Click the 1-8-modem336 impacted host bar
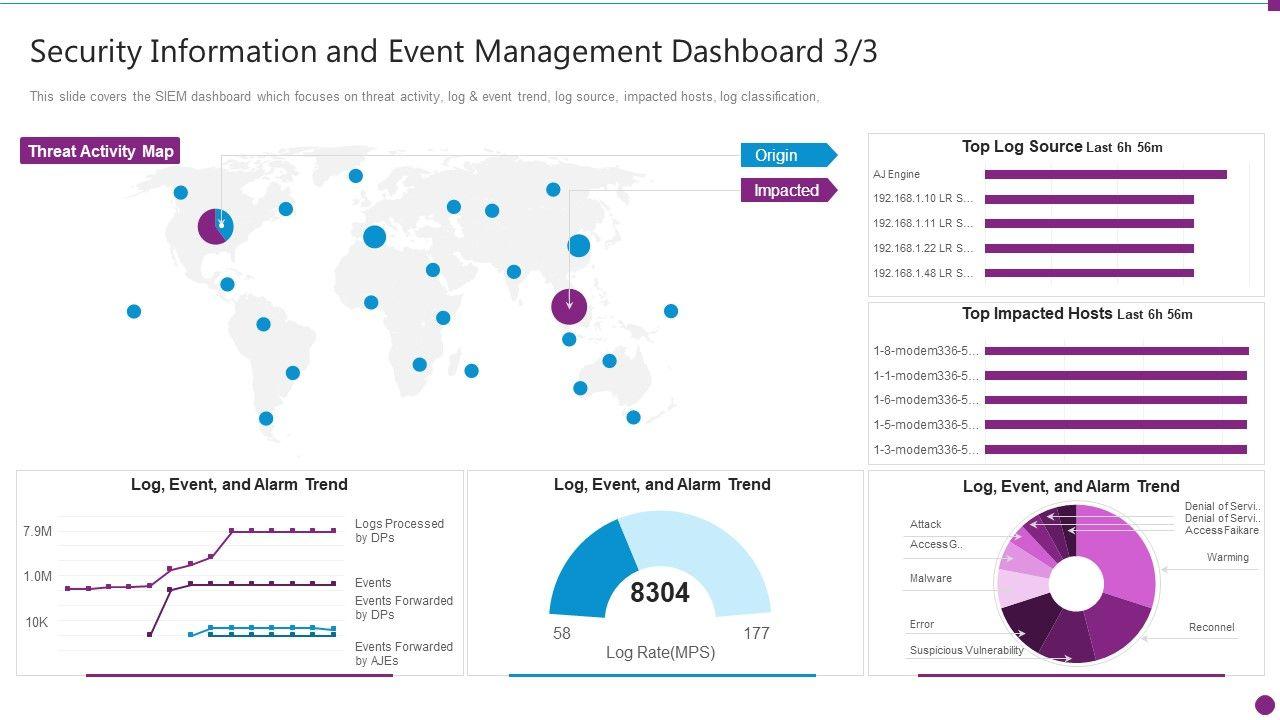Viewport: 1280px width, 720px height. coord(1116,351)
